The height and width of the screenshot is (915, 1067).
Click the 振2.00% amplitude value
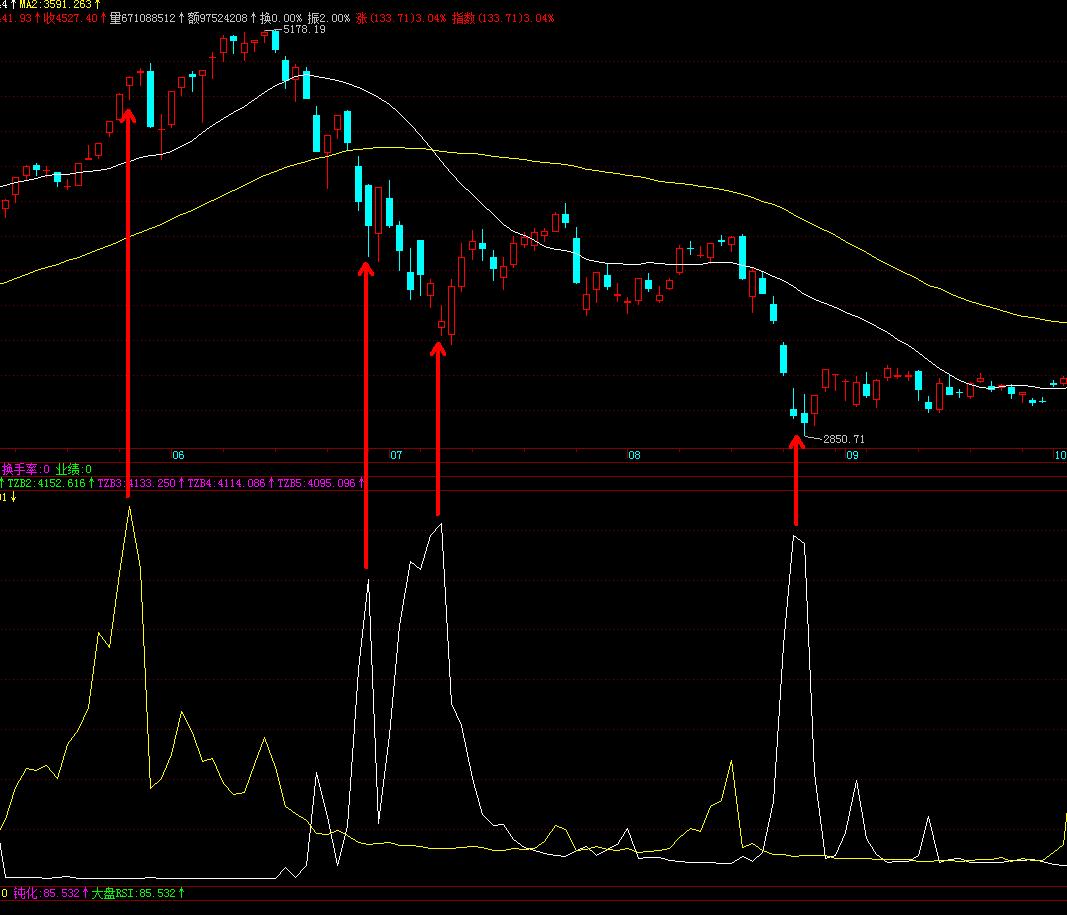pyautogui.click(x=329, y=18)
